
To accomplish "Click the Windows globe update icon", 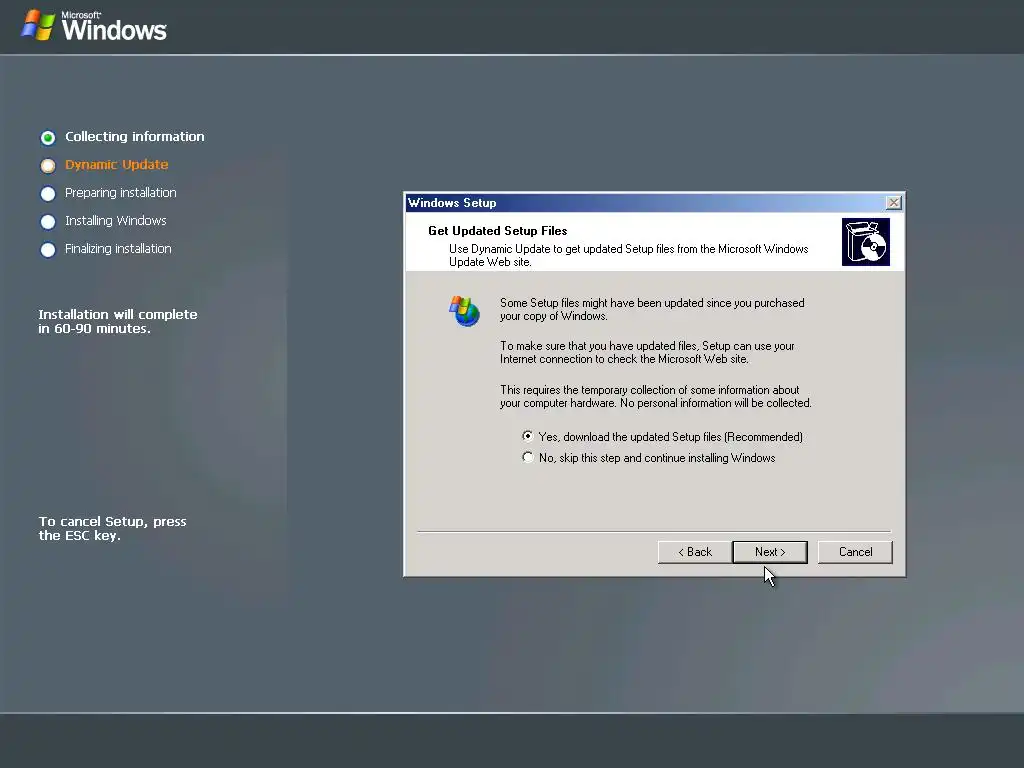I will (x=464, y=311).
